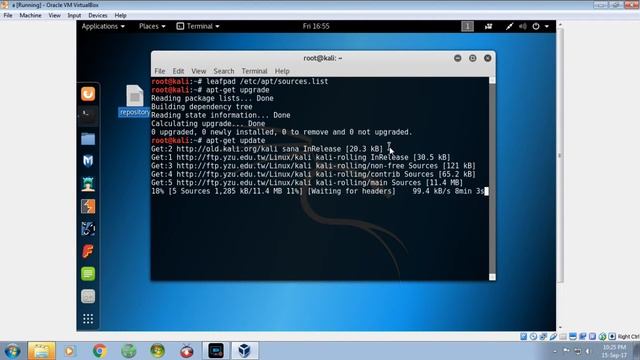Open VirtualBox window File menu

click(x=8, y=16)
